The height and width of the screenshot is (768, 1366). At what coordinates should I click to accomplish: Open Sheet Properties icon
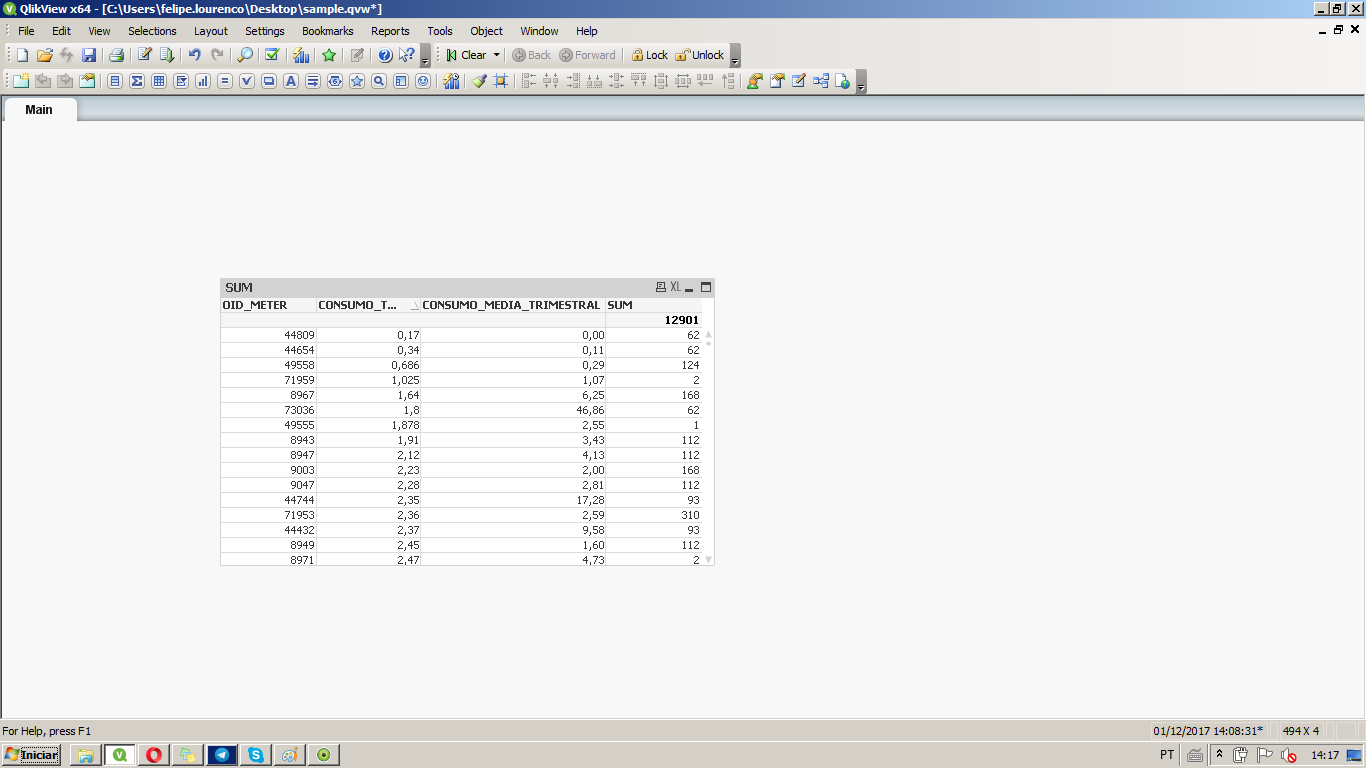87,81
